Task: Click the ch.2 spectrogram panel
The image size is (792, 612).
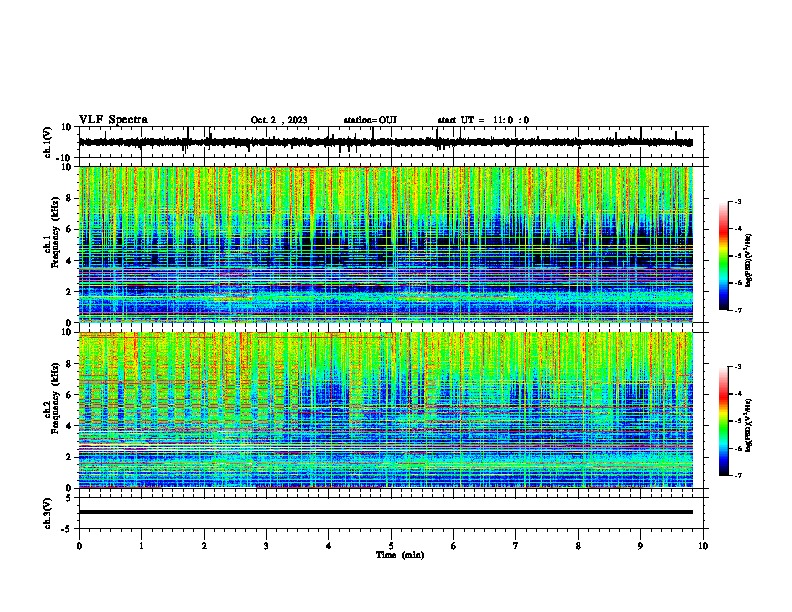Action: (x=386, y=410)
